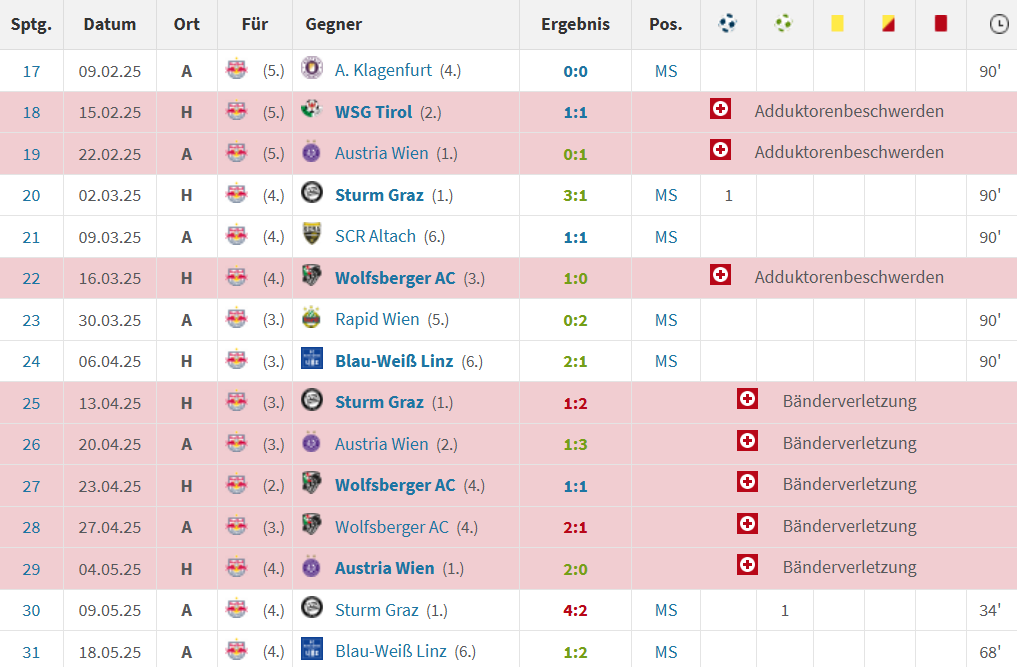The image size is (1017, 667).
Task: Click the red card column icon
Action: (x=941, y=24)
